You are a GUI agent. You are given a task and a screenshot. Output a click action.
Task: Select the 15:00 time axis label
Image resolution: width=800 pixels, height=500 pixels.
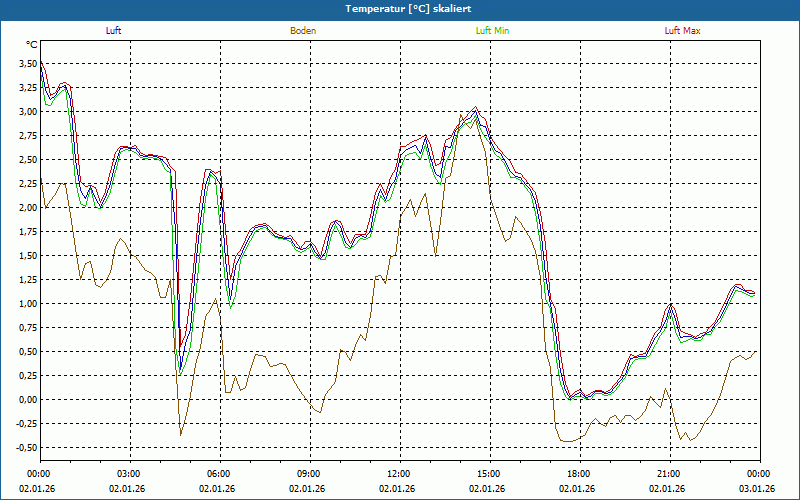[x=488, y=474]
